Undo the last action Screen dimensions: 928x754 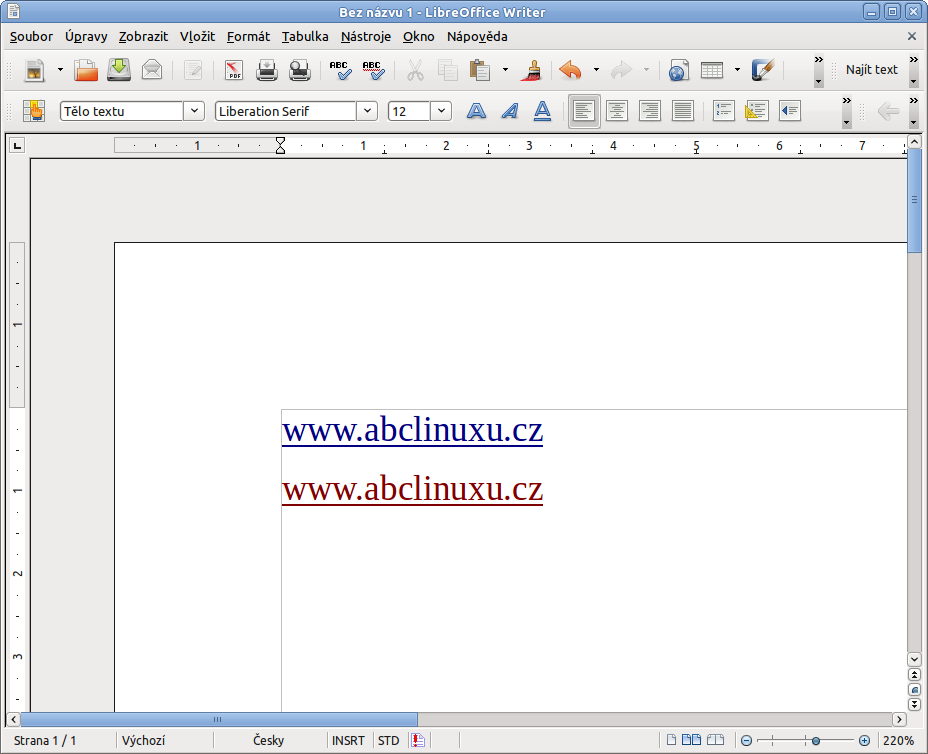[x=571, y=70]
